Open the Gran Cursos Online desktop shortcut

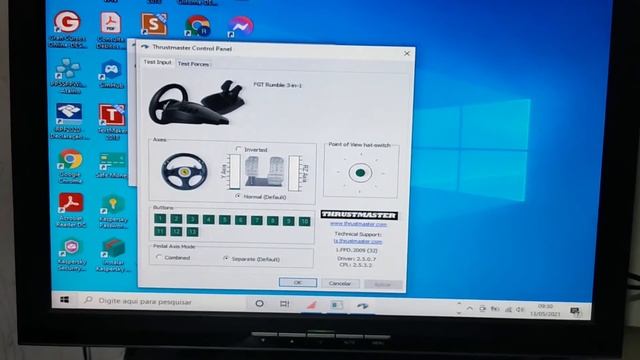(67, 29)
